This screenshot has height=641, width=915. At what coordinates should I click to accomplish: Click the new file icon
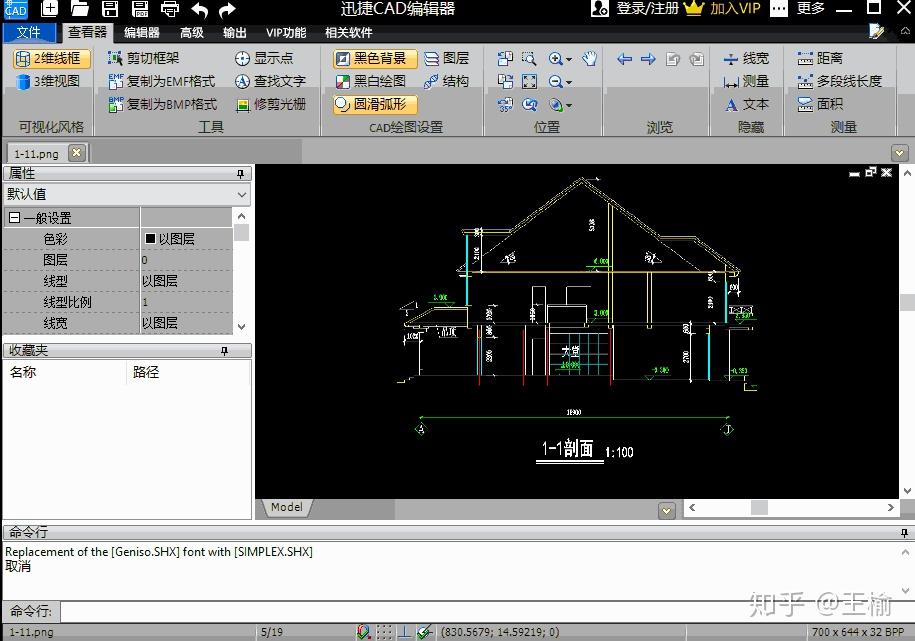pyautogui.click(x=50, y=9)
